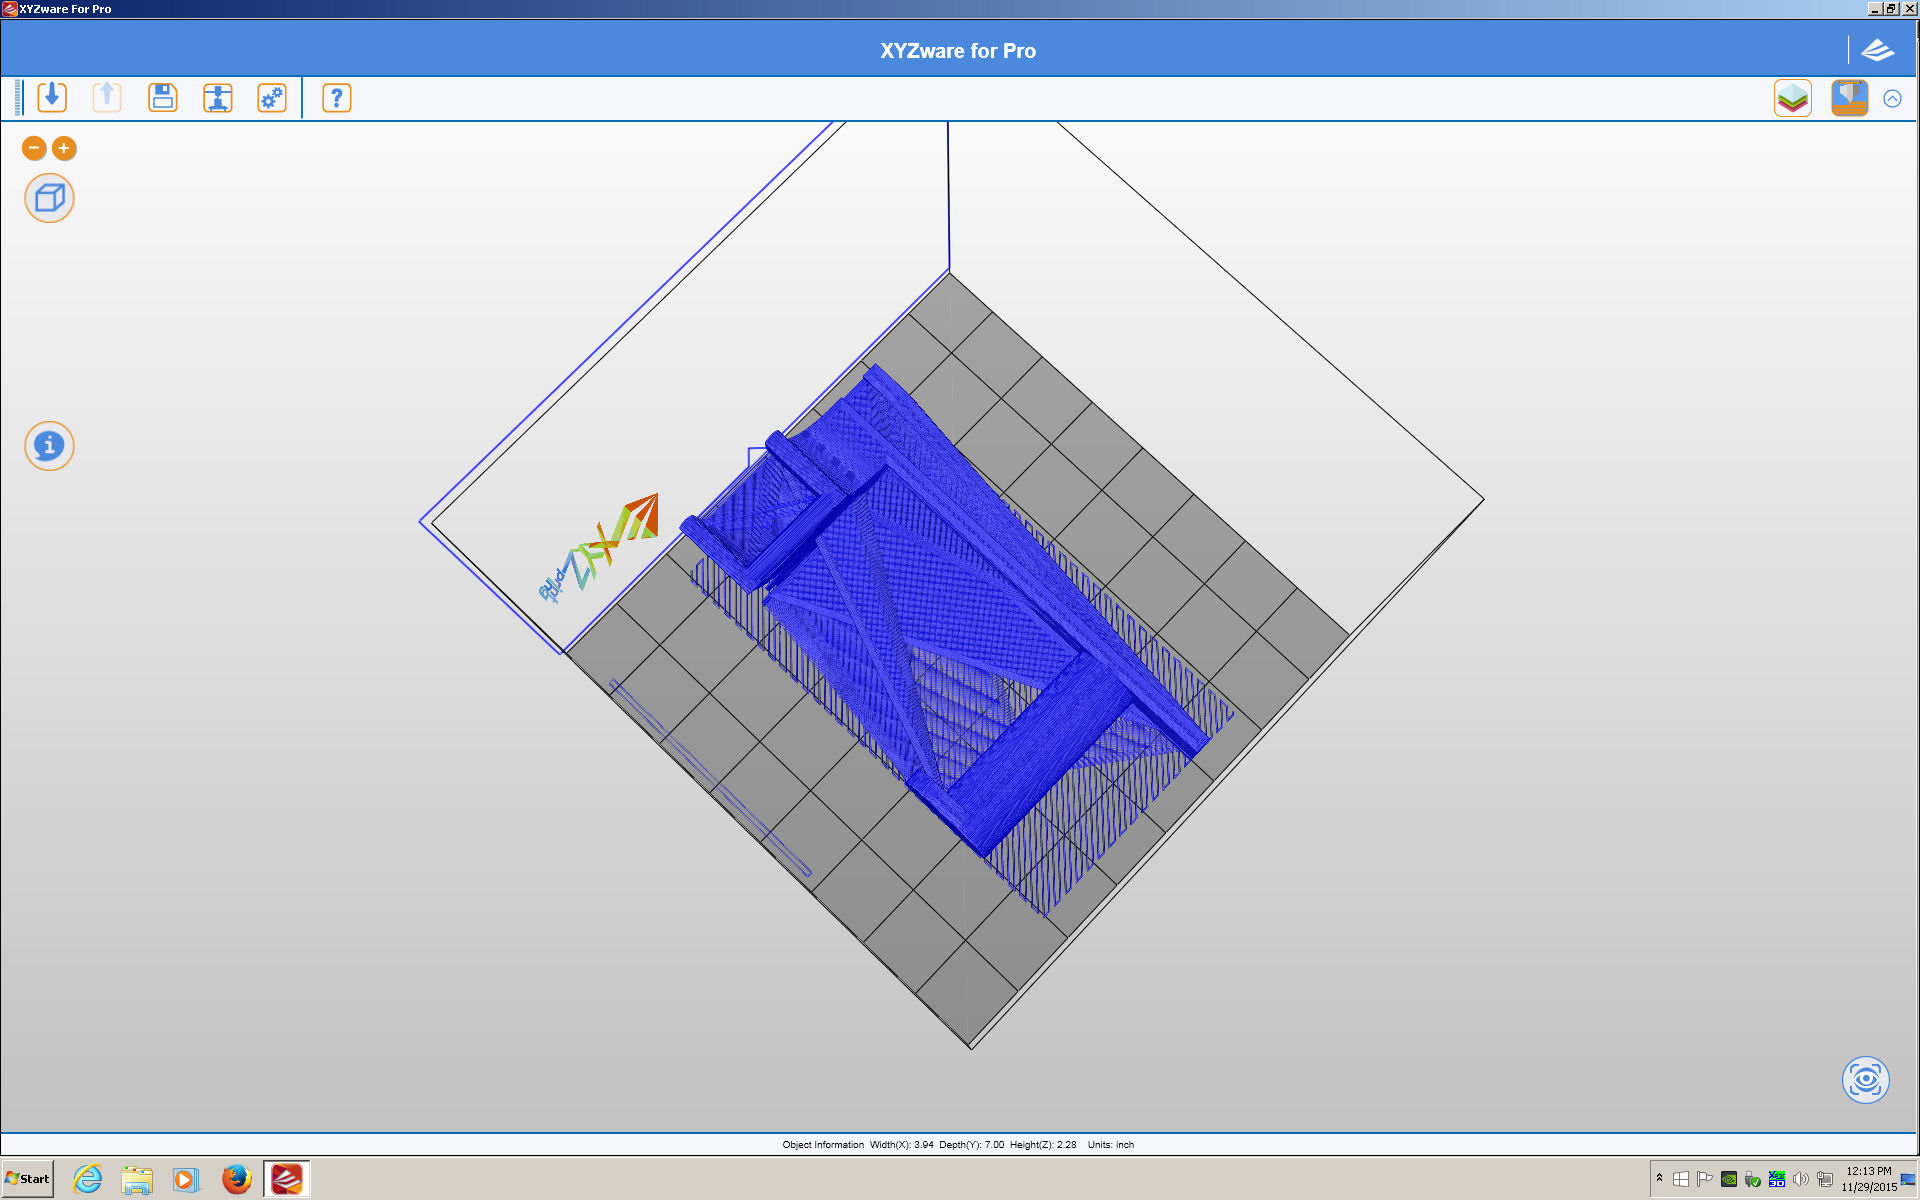Open the NVIDIA tray icon
This screenshot has height=1200, width=1920.
(x=1729, y=1179)
